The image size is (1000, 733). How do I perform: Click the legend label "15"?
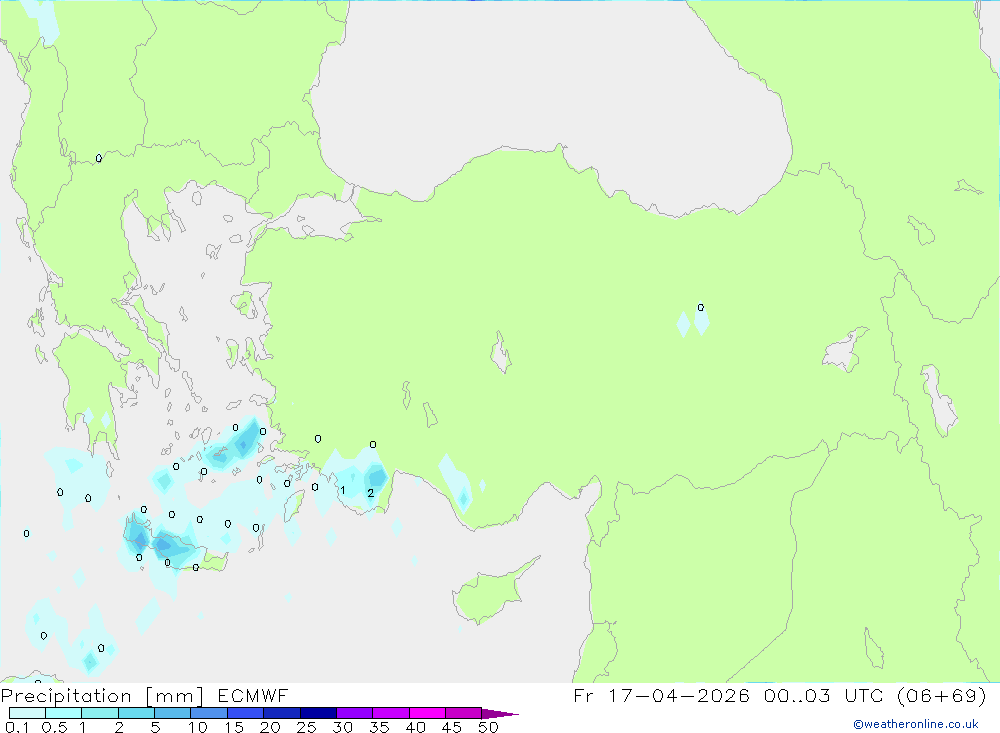coord(234,727)
